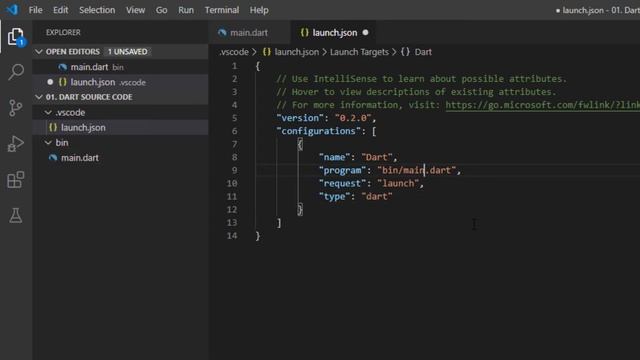640x360 pixels.
Task: Click the Launch Targets breadcrumb segment
Action: tap(359, 52)
